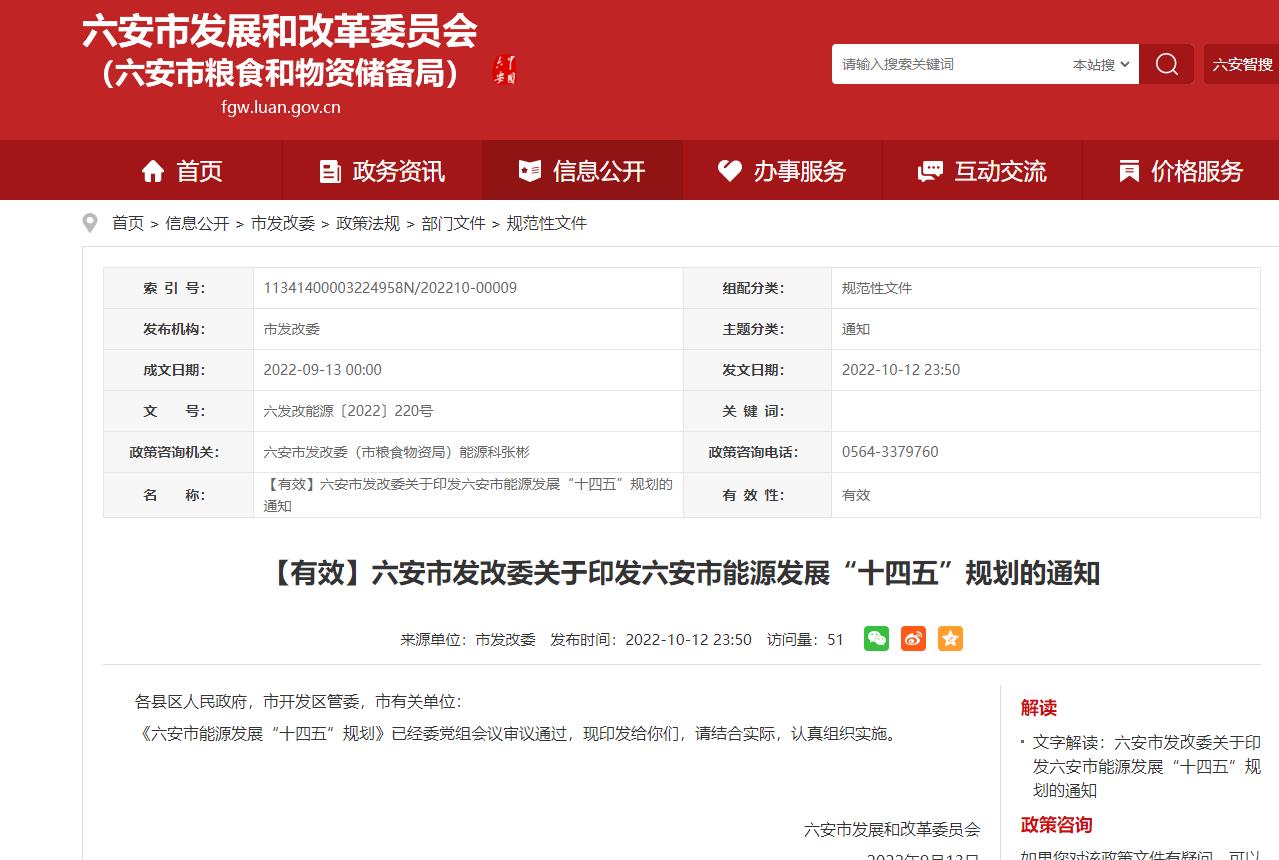
Task: Select the 互动交流 menu item
Action: coord(984,170)
